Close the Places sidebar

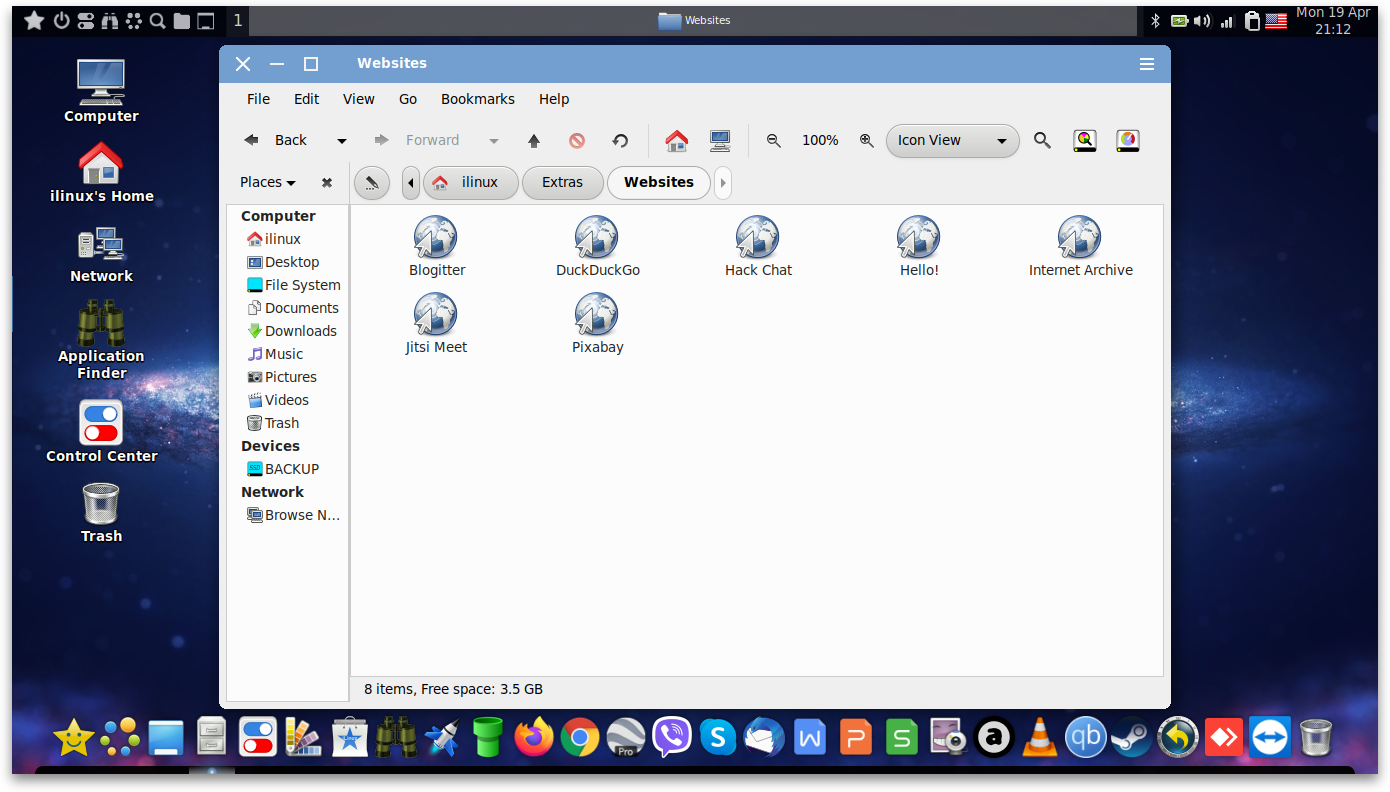click(326, 183)
